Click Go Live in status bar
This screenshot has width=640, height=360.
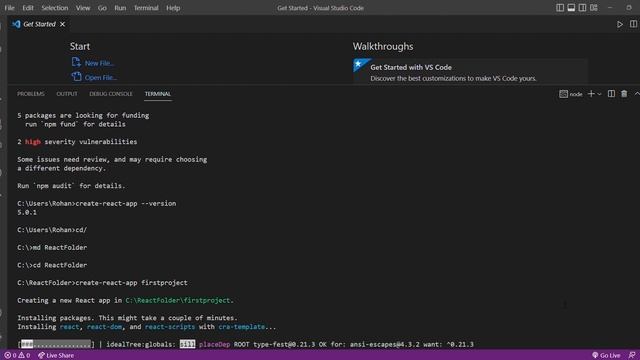coord(606,356)
